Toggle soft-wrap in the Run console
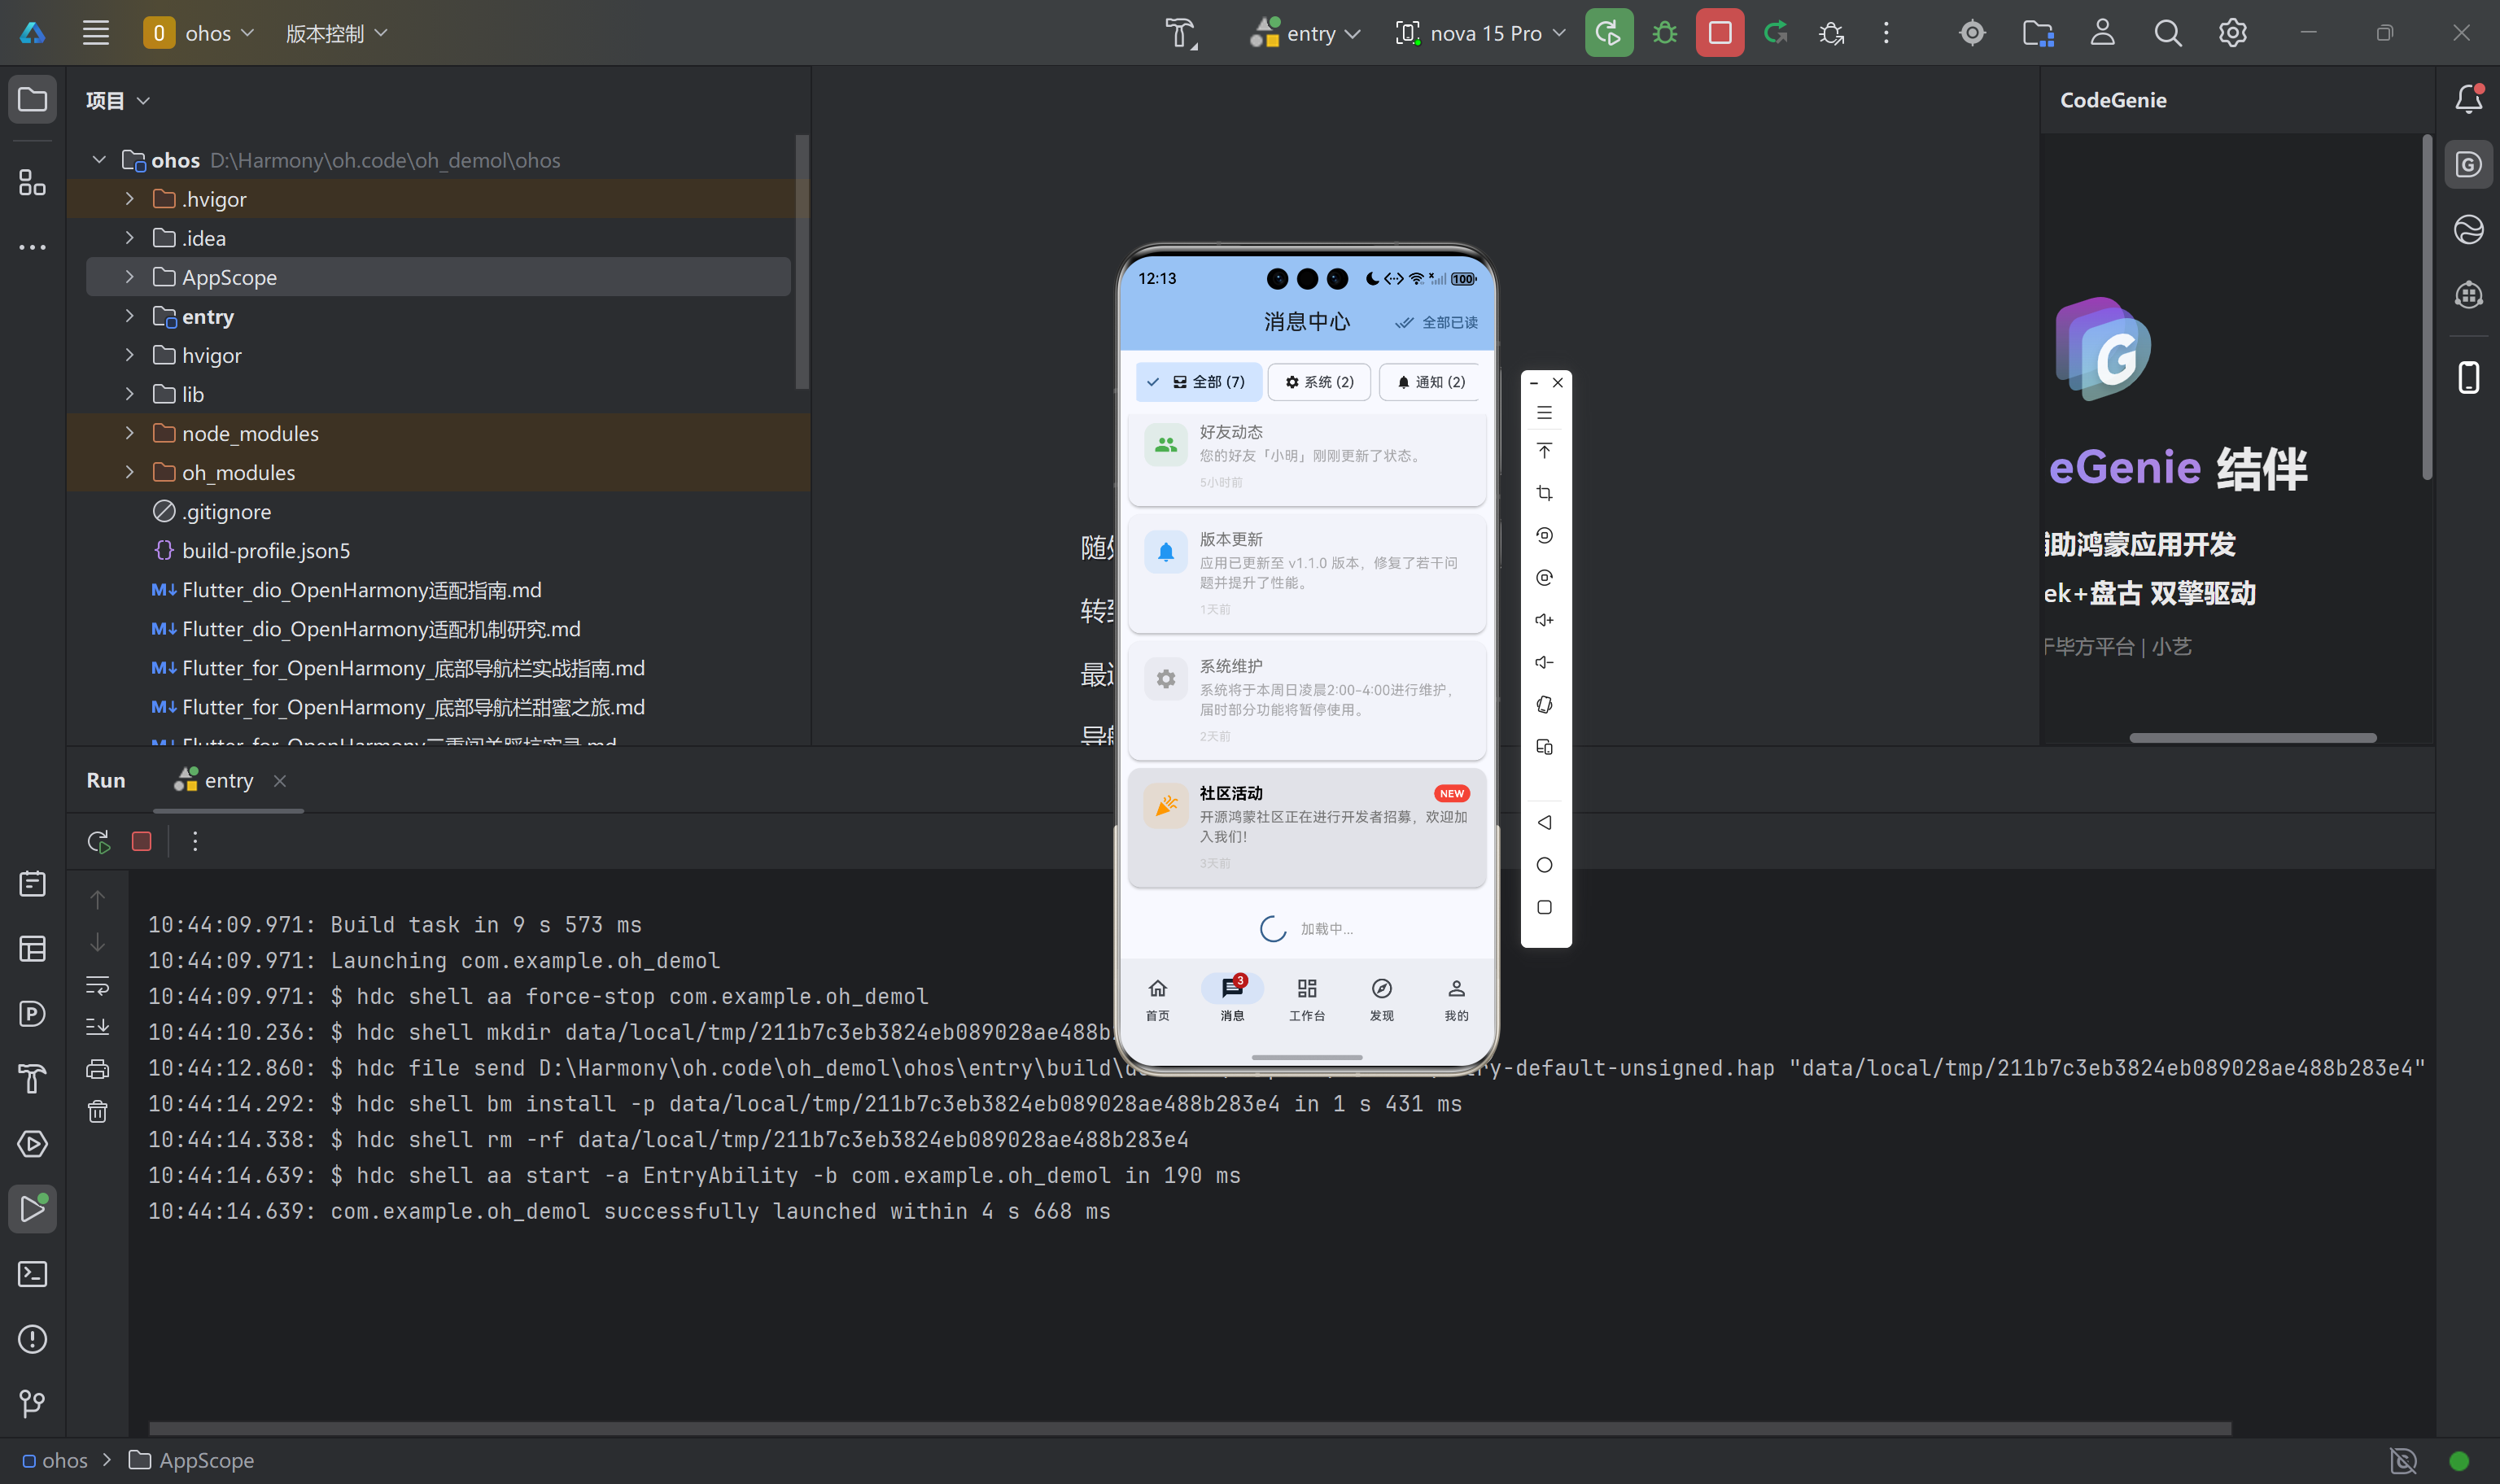Viewport: 2500px width, 1484px height. tap(97, 985)
